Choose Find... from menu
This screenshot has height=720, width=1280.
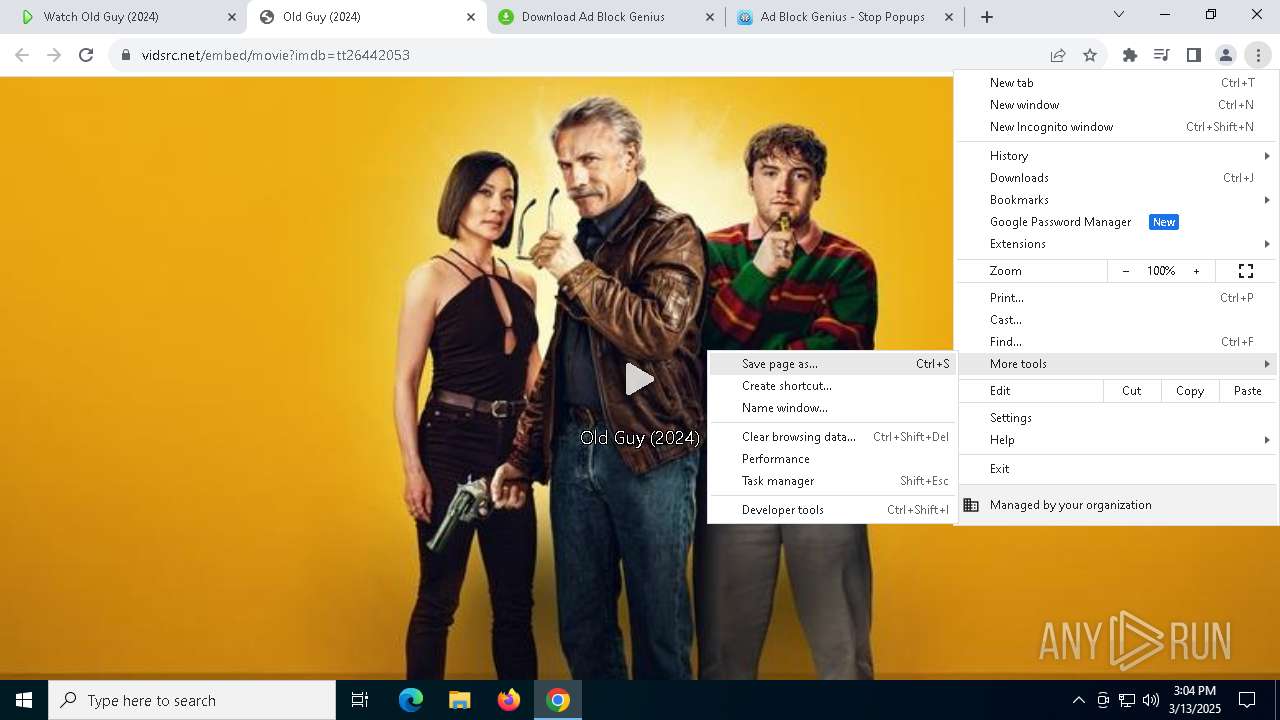pyautogui.click(x=1118, y=342)
